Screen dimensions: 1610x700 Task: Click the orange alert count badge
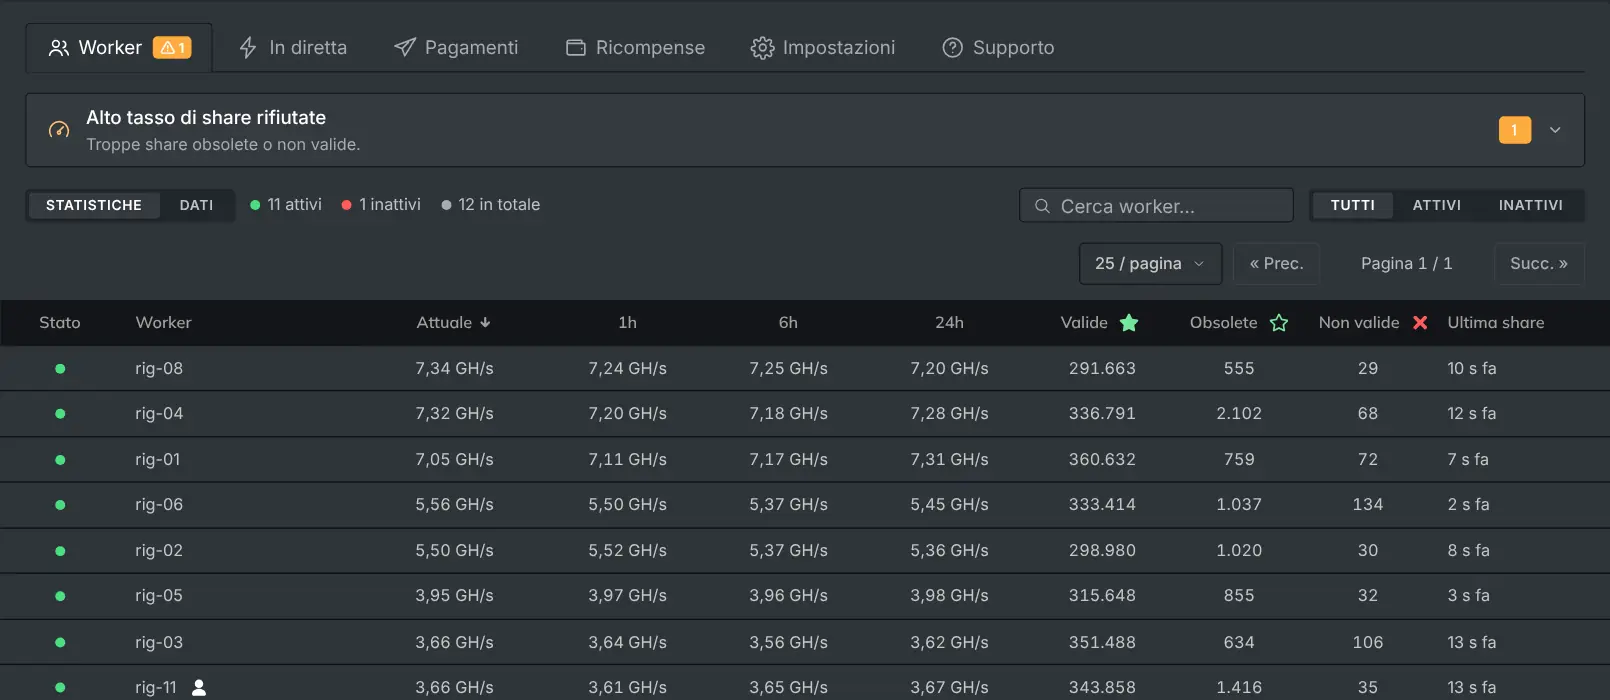(1515, 130)
